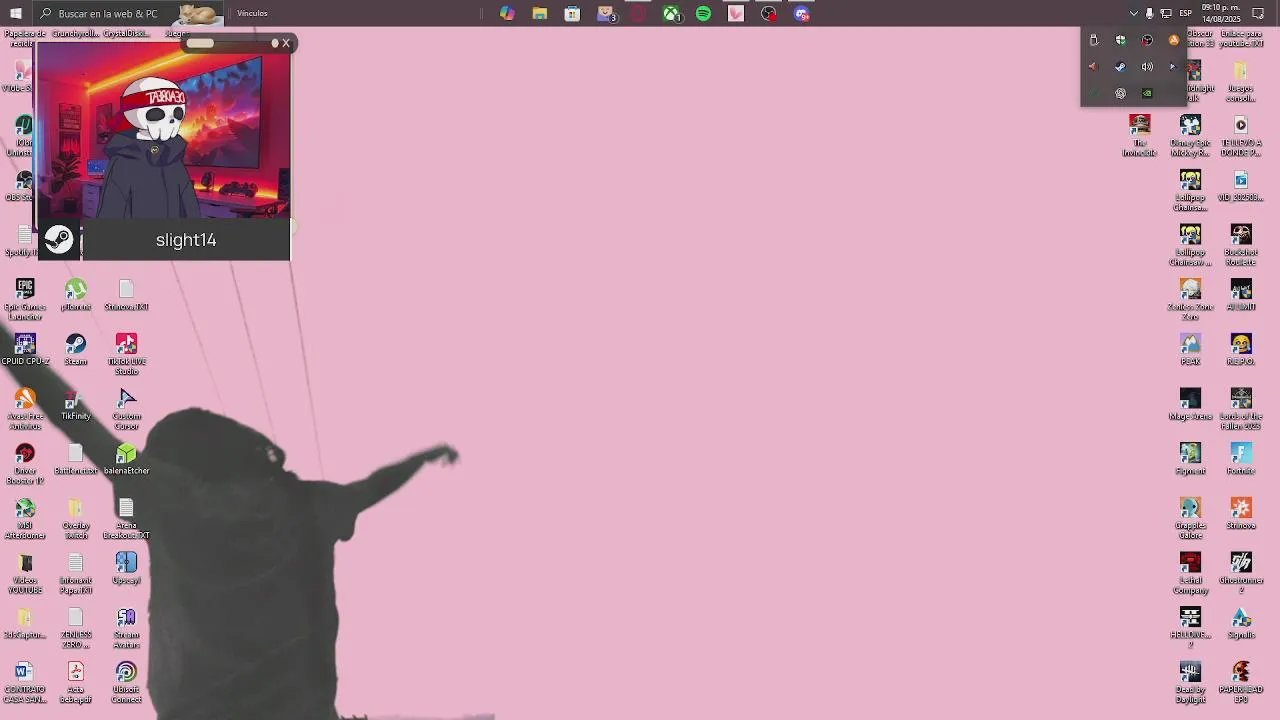Open Xbox app from the taskbar
1280x720 pixels.
tap(671, 13)
